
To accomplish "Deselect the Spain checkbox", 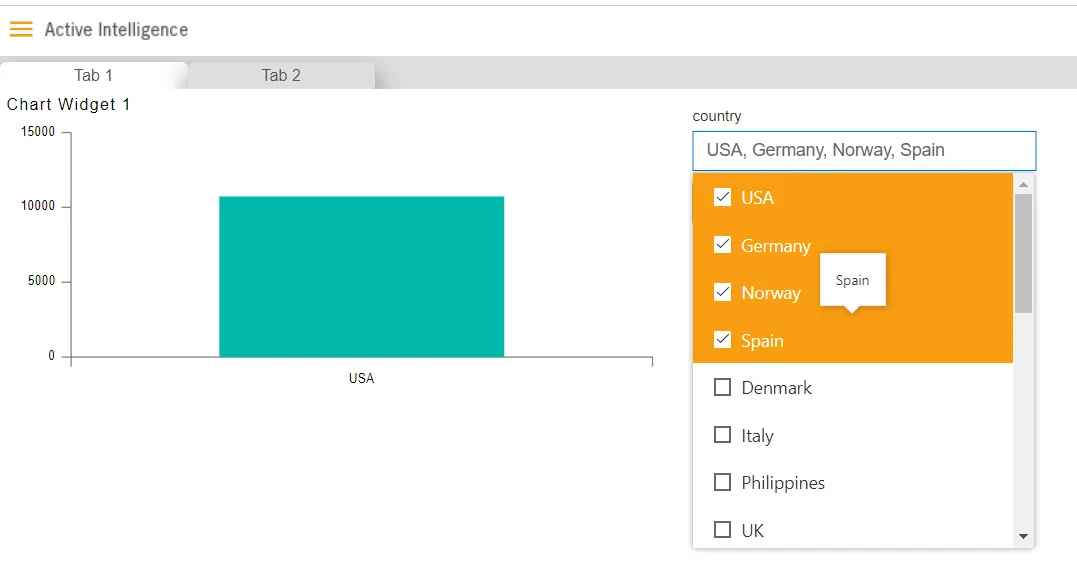I will 723,339.
